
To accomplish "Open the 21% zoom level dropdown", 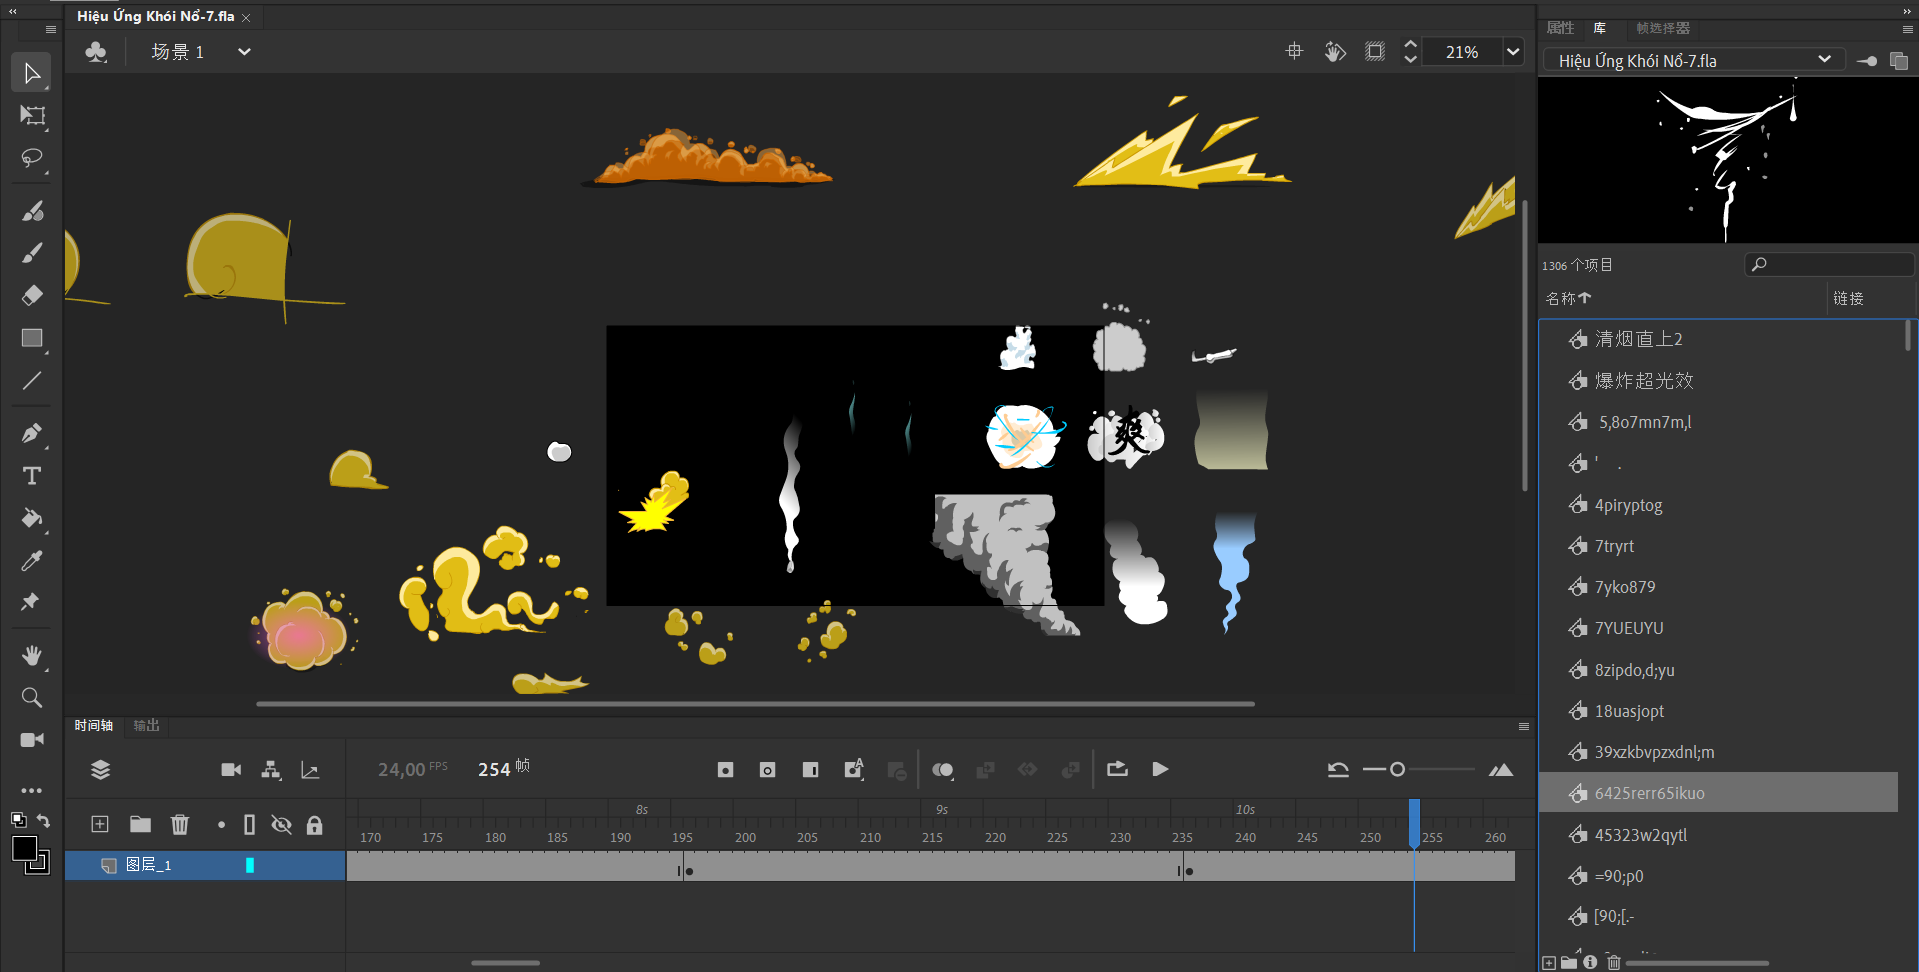I will point(1513,52).
